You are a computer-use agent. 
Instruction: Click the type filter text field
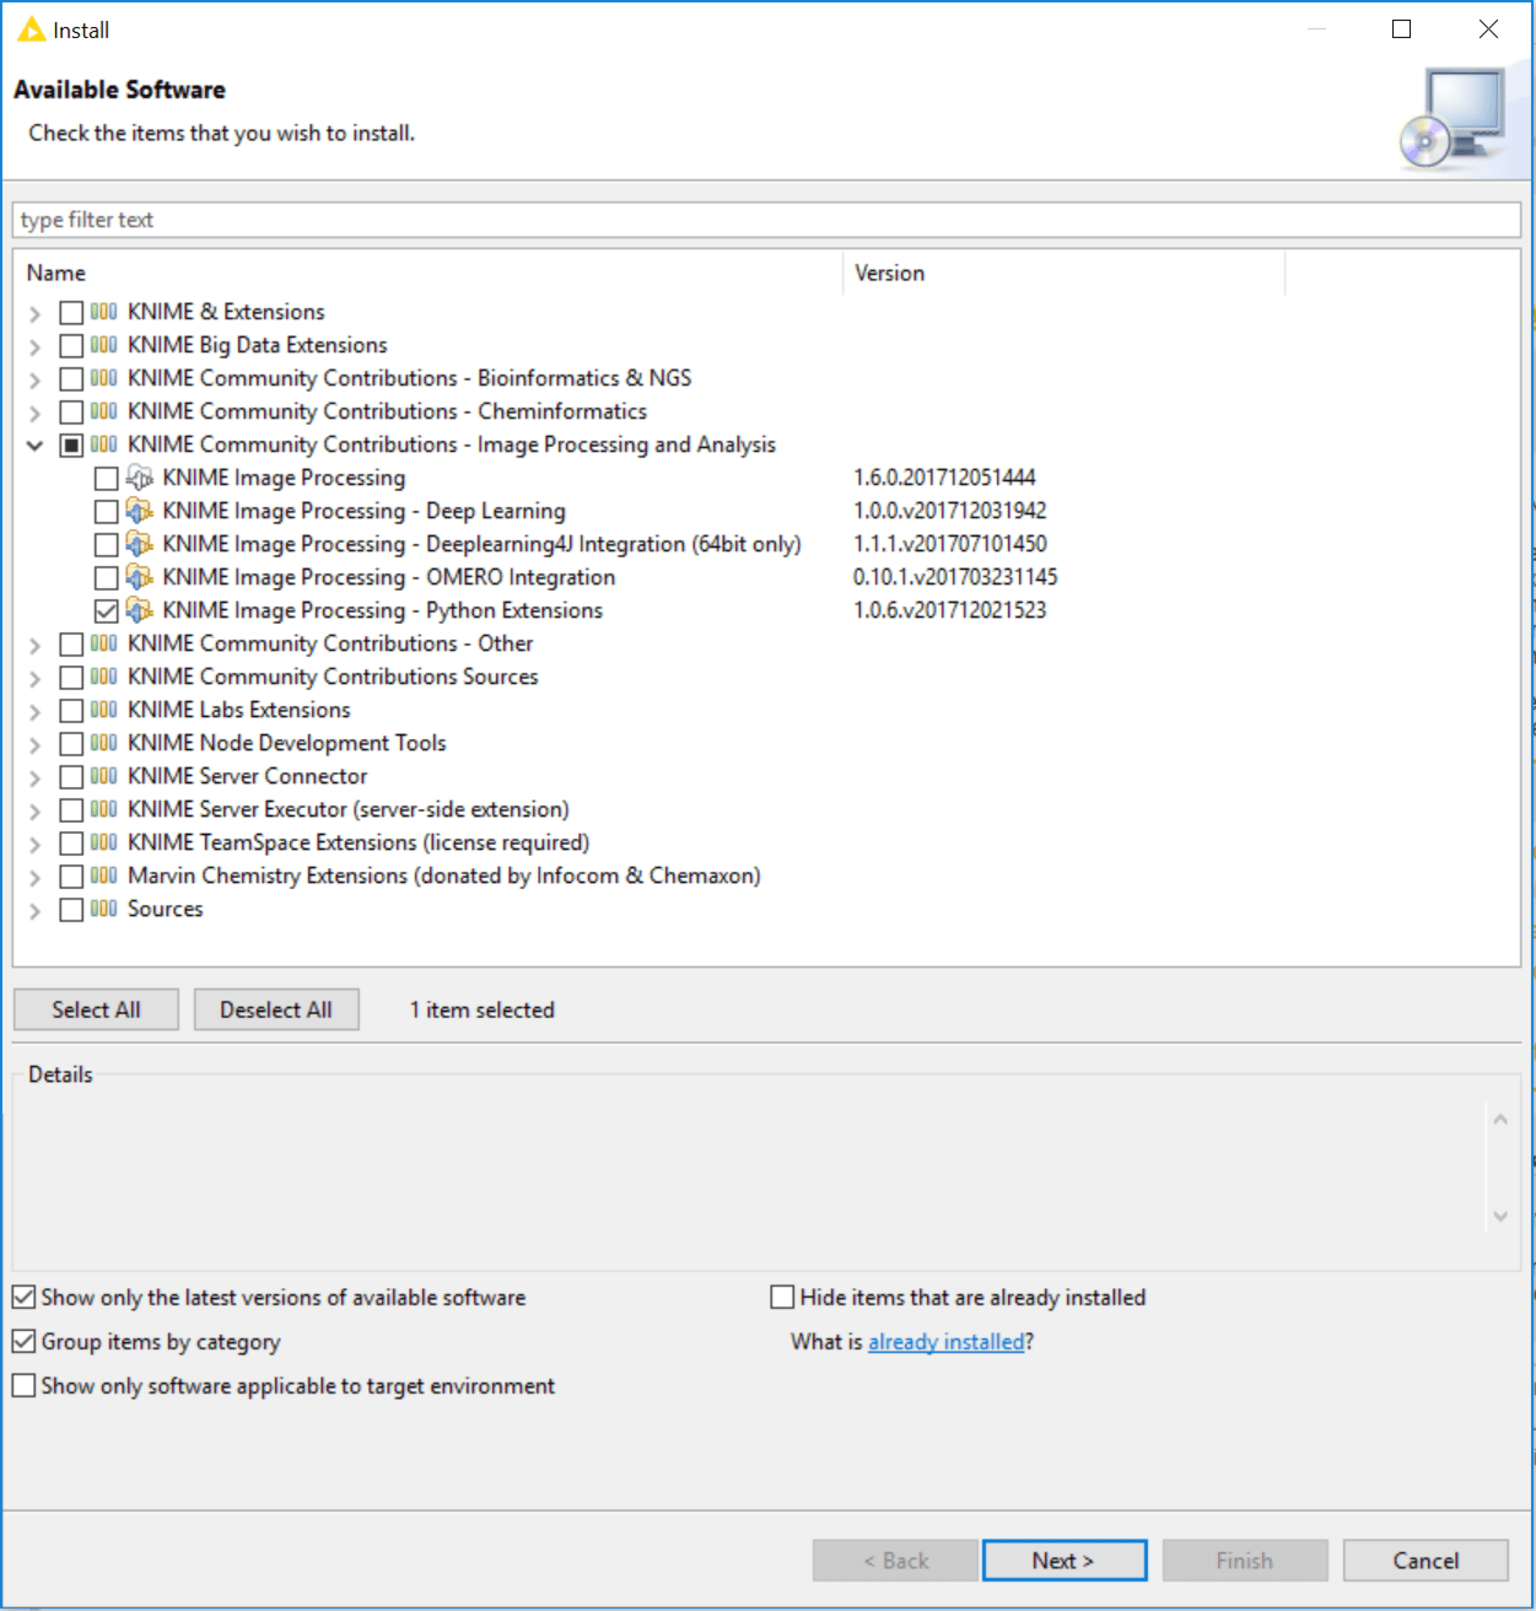(x=767, y=220)
